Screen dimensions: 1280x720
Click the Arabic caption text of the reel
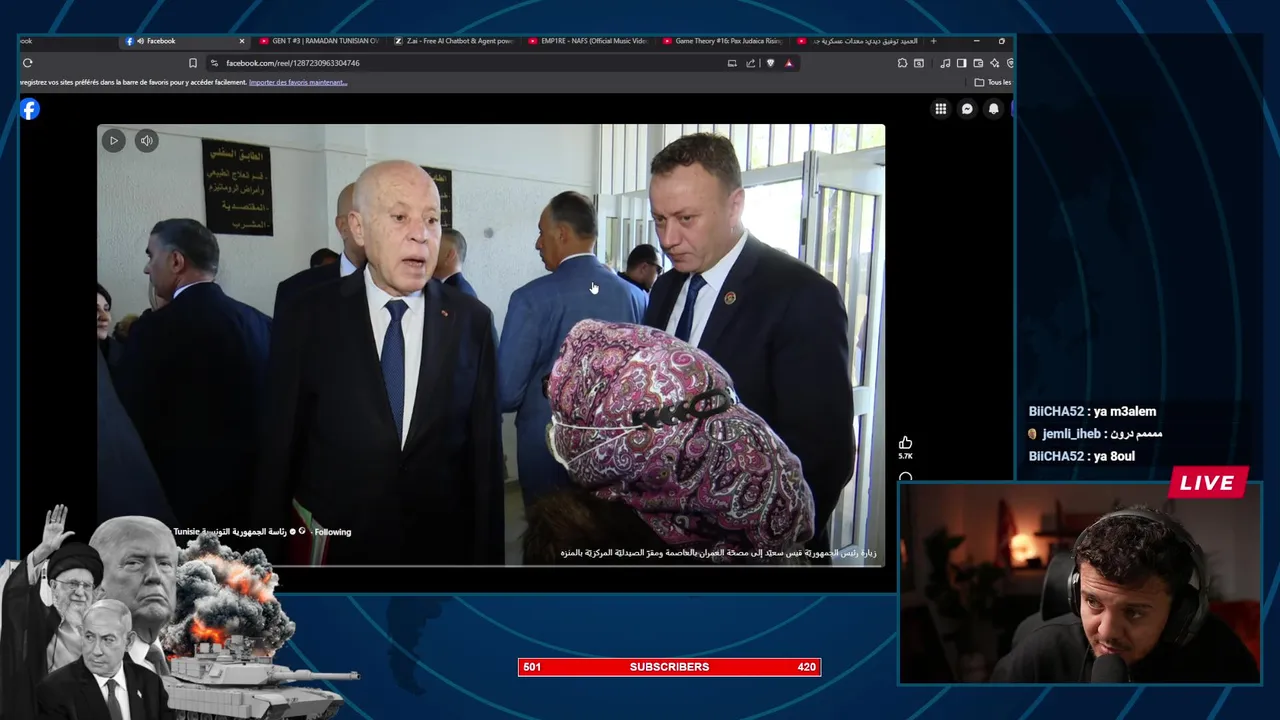click(x=718, y=553)
